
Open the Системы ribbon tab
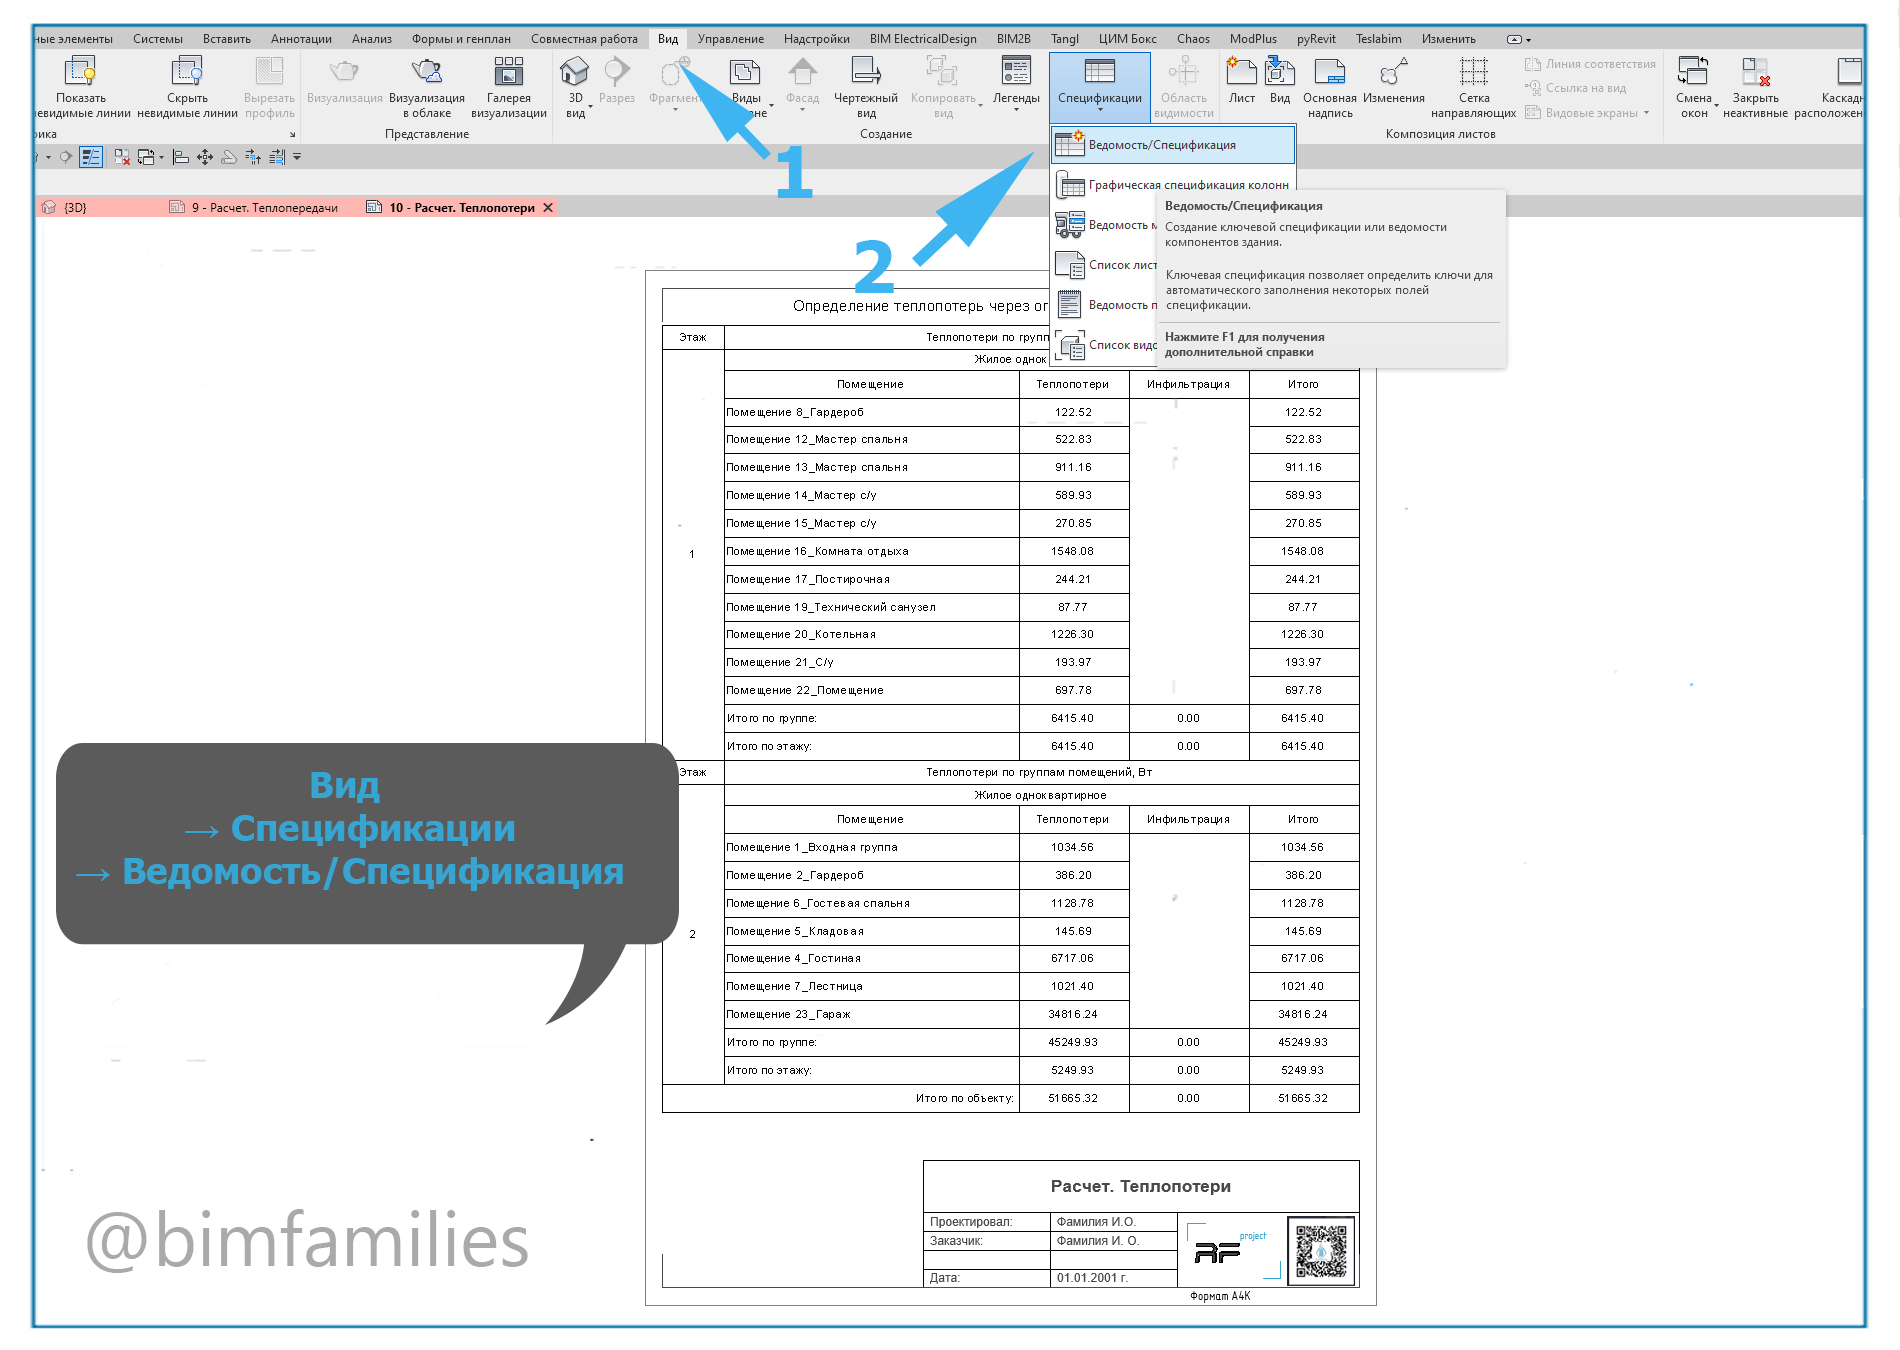click(x=158, y=39)
